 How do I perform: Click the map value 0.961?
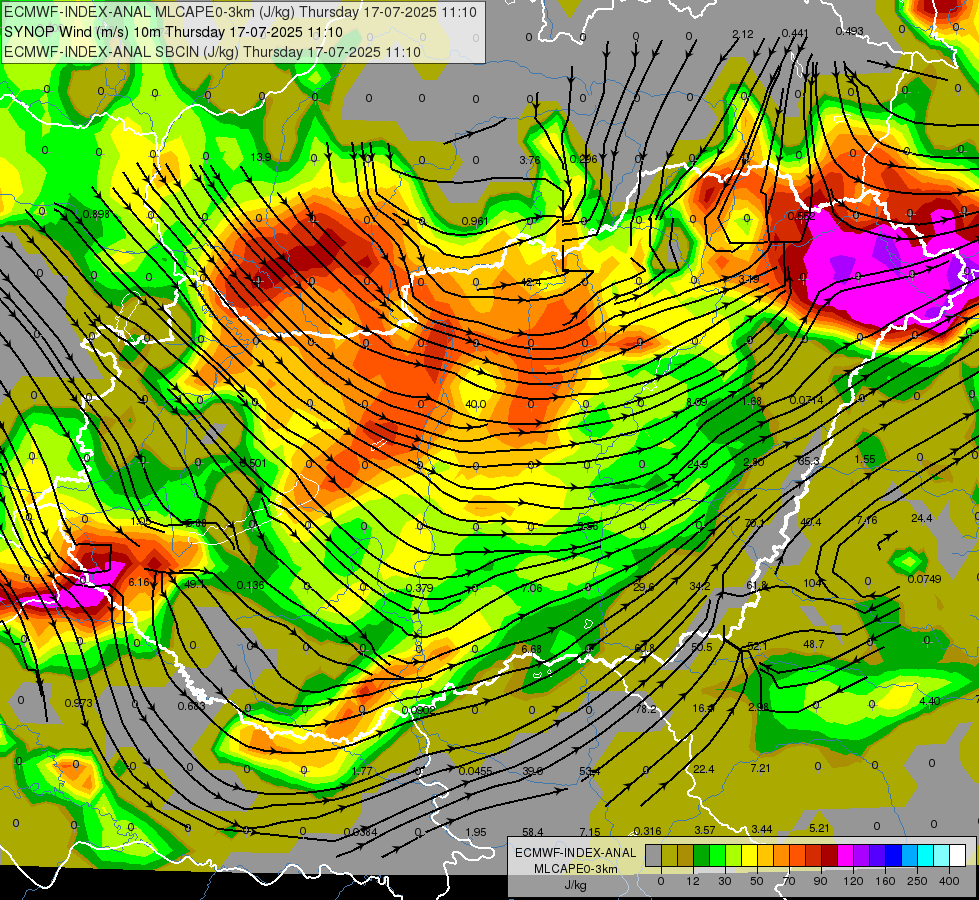click(475, 222)
